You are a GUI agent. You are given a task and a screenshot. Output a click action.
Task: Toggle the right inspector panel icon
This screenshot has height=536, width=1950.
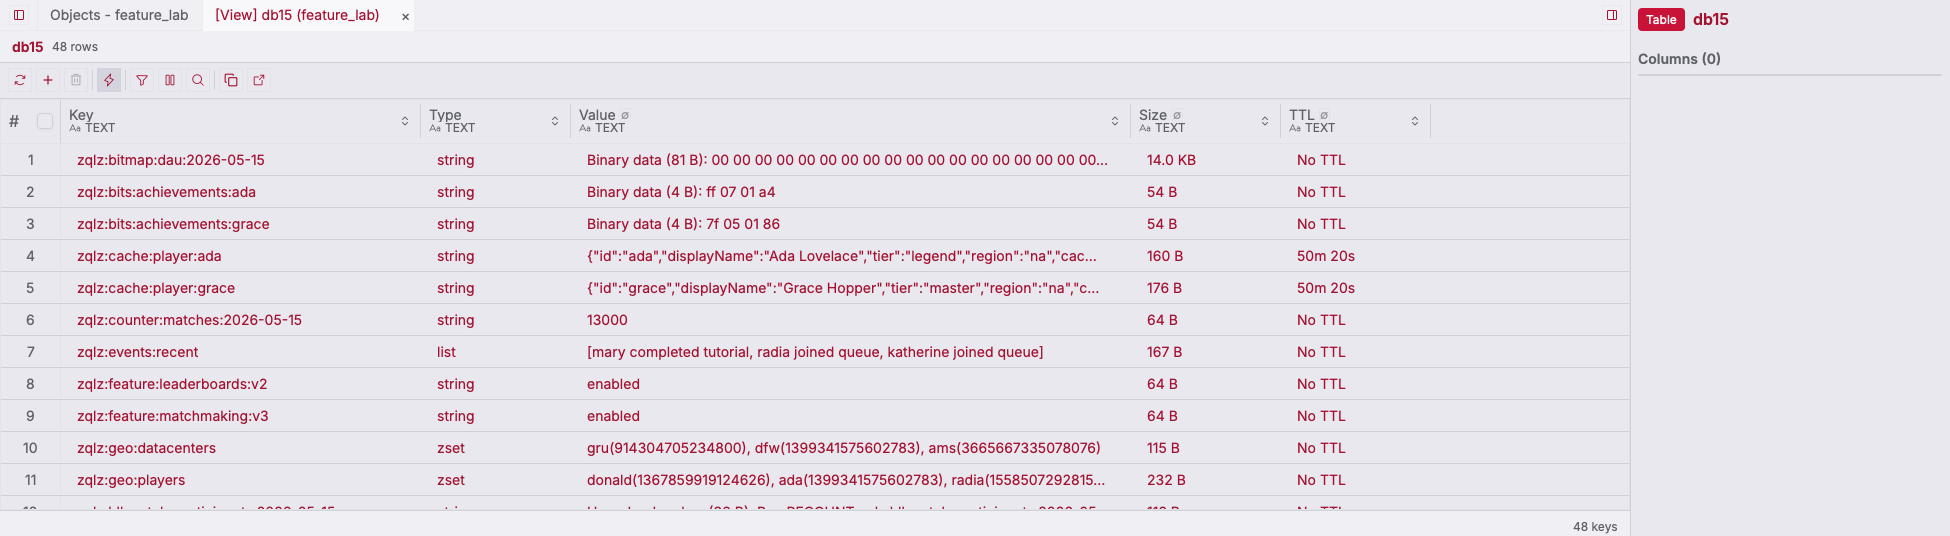(1612, 15)
